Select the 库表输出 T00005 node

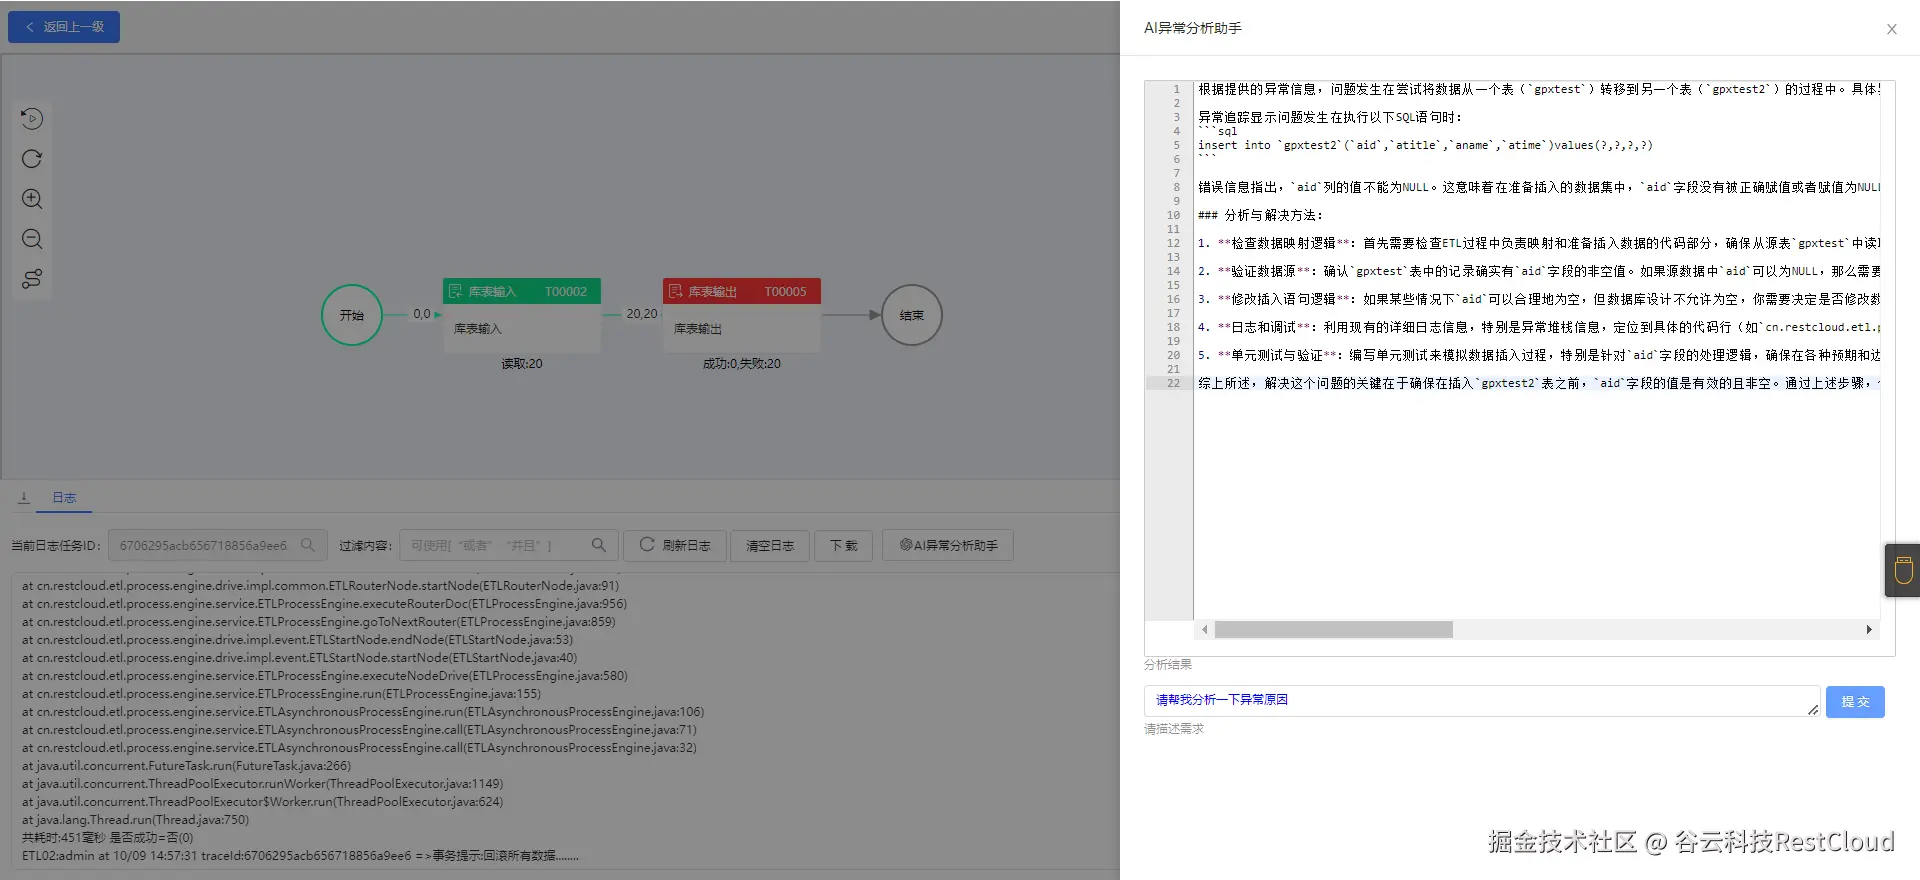click(x=742, y=315)
